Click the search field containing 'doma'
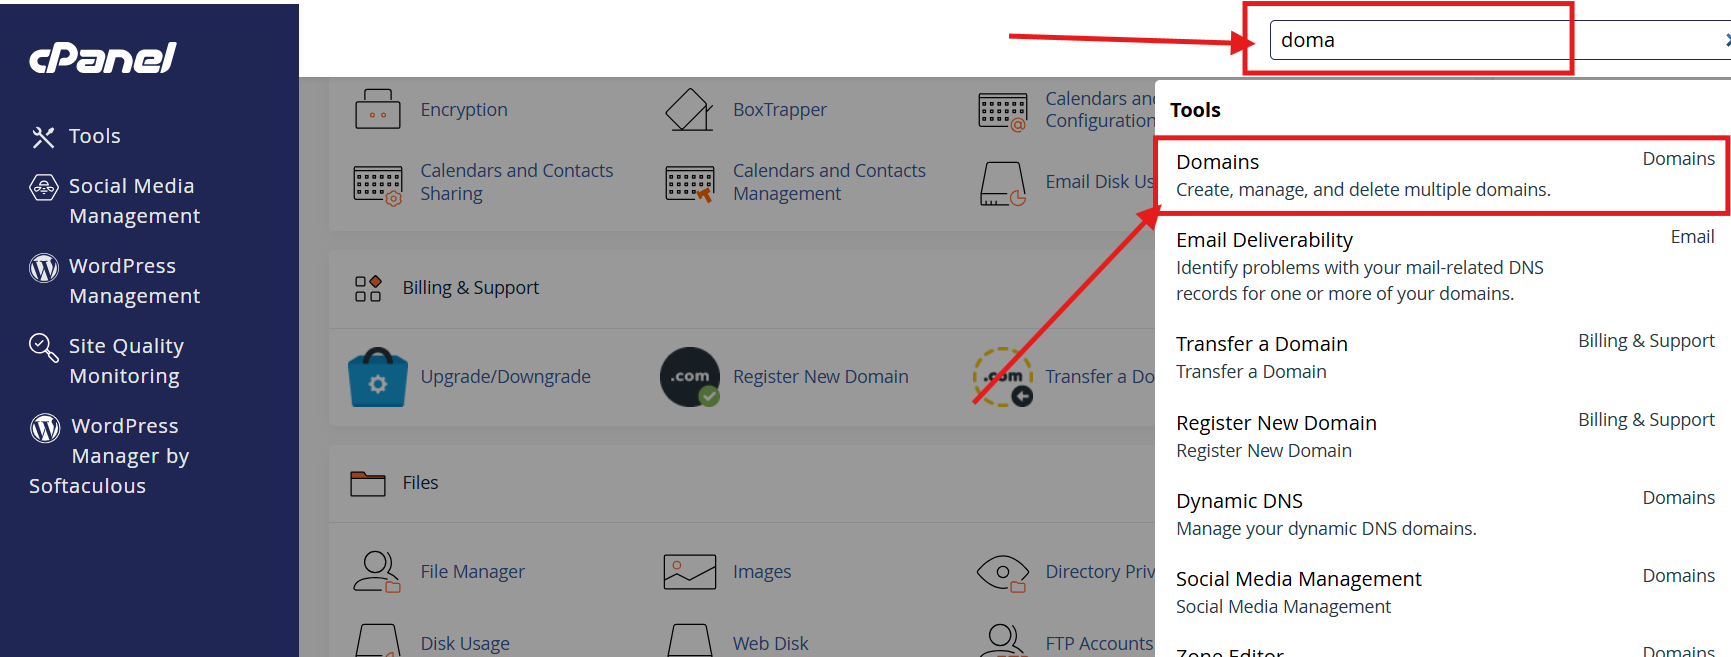This screenshot has width=1731, height=657. click(1500, 40)
